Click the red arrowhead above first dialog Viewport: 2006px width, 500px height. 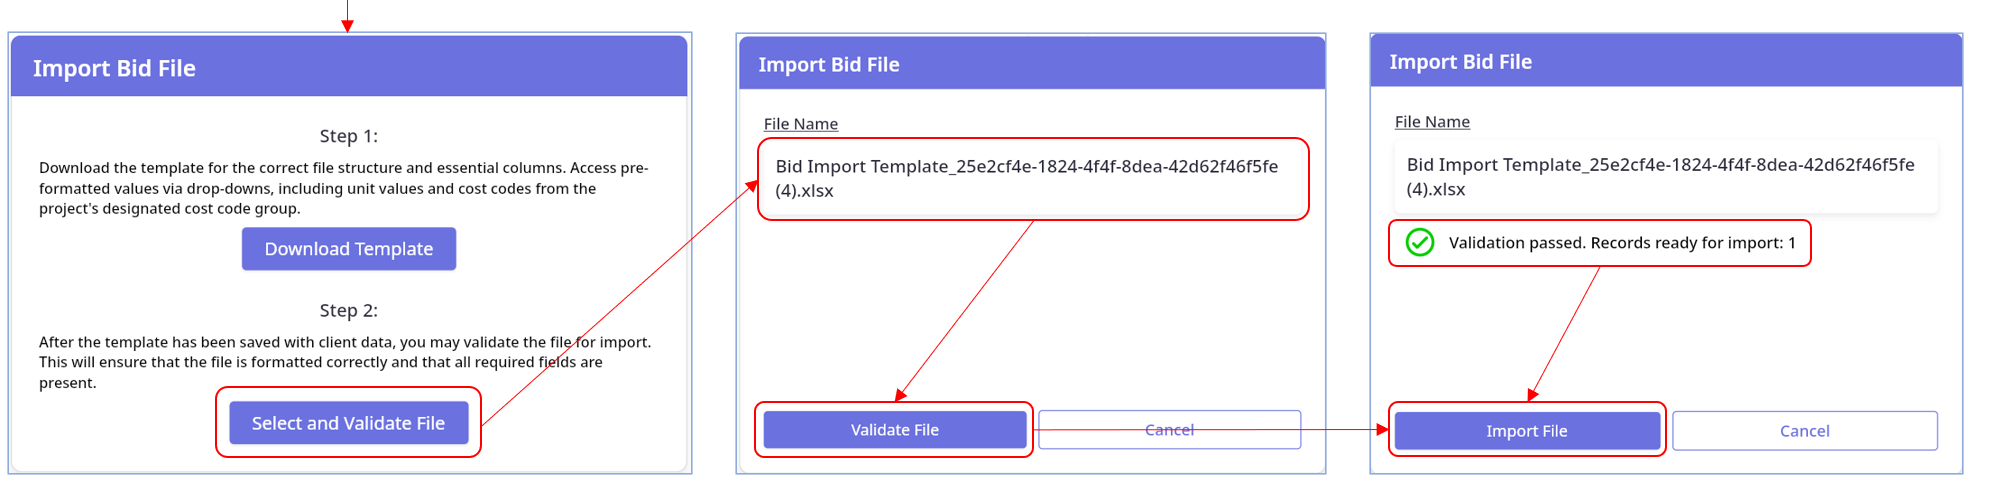tap(347, 26)
